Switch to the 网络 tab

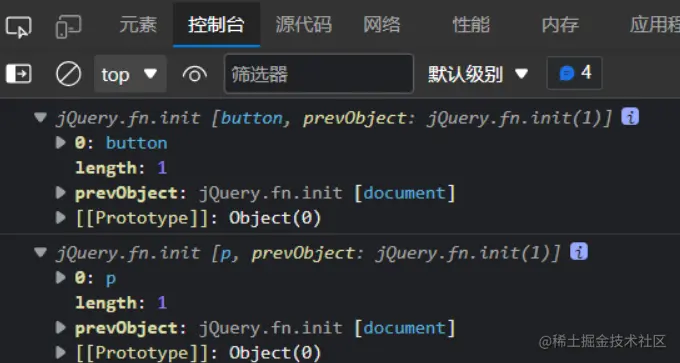click(x=382, y=25)
